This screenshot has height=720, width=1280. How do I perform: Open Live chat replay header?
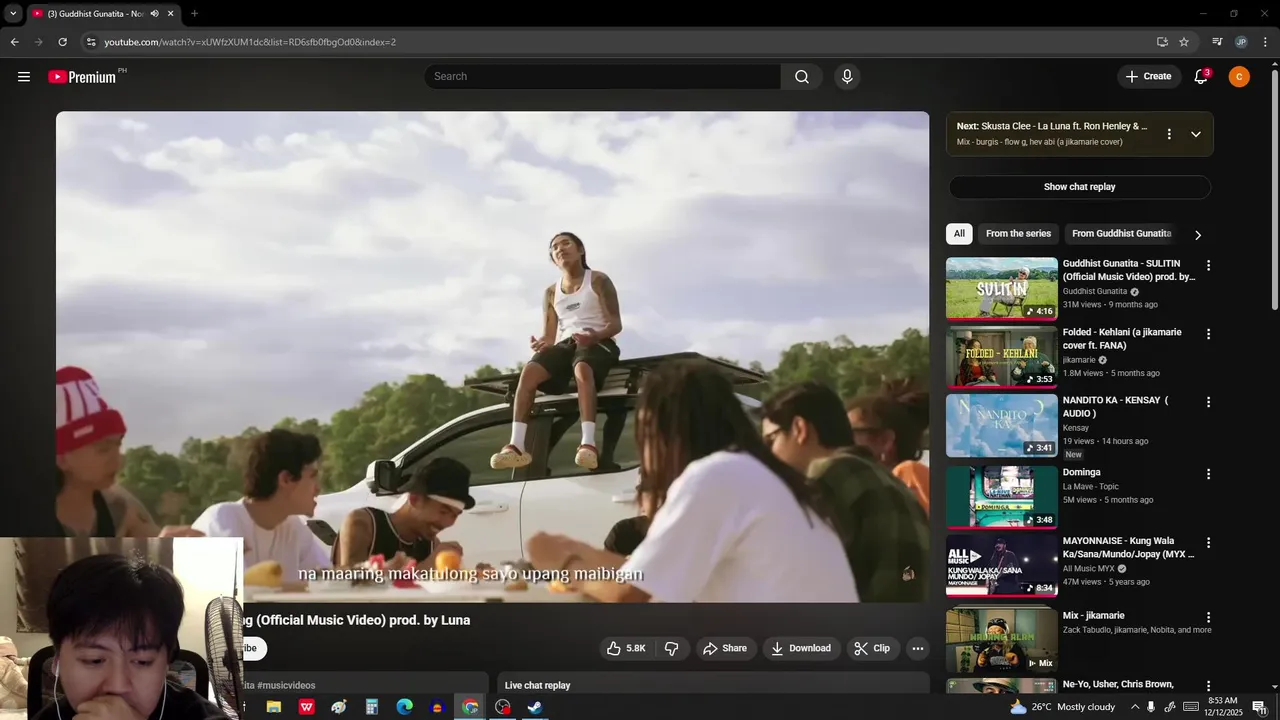pyautogui.click(x=537, y=686)
